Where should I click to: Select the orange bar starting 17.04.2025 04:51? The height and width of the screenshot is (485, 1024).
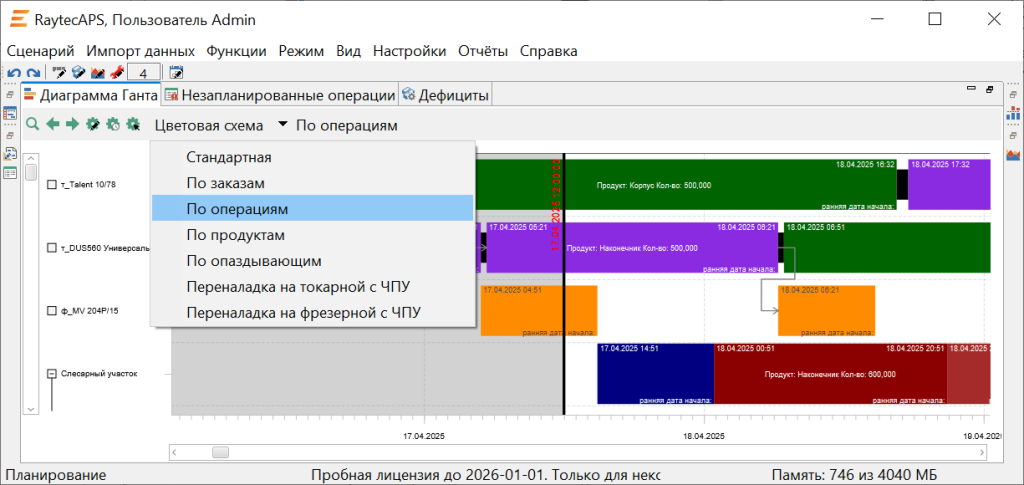[x=539, y=311]
